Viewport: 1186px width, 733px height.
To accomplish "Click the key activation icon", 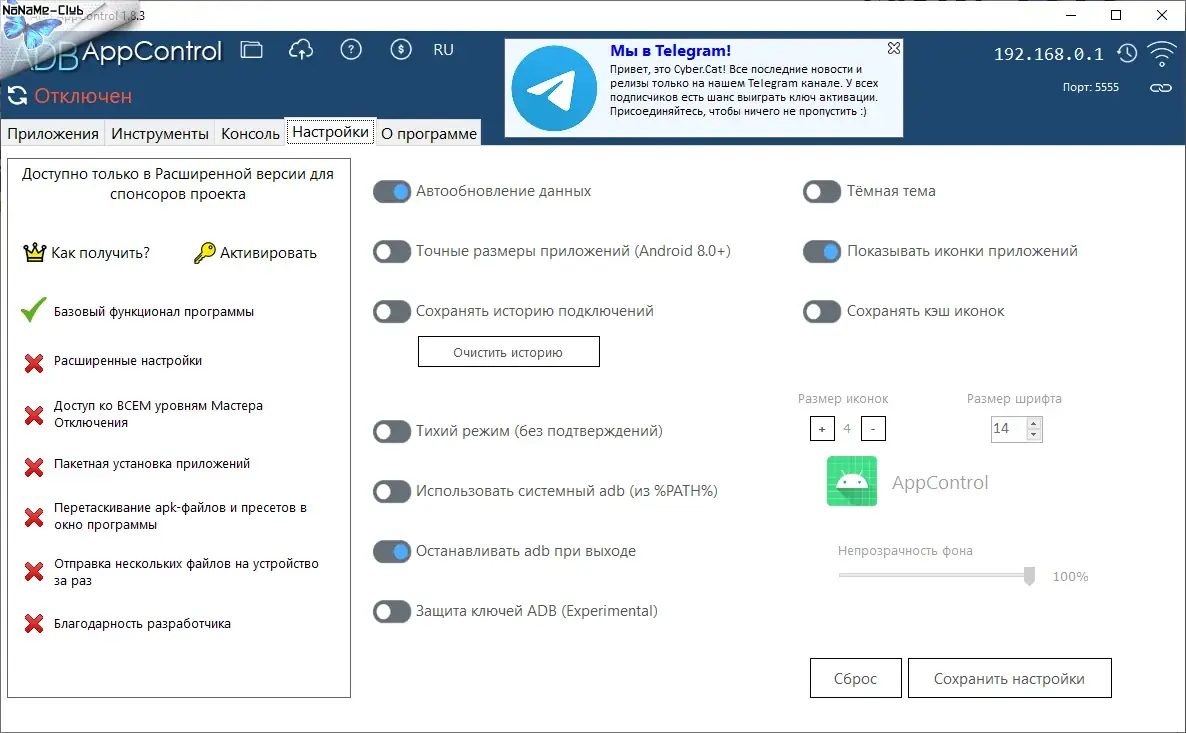I will (x=204, y=253).
